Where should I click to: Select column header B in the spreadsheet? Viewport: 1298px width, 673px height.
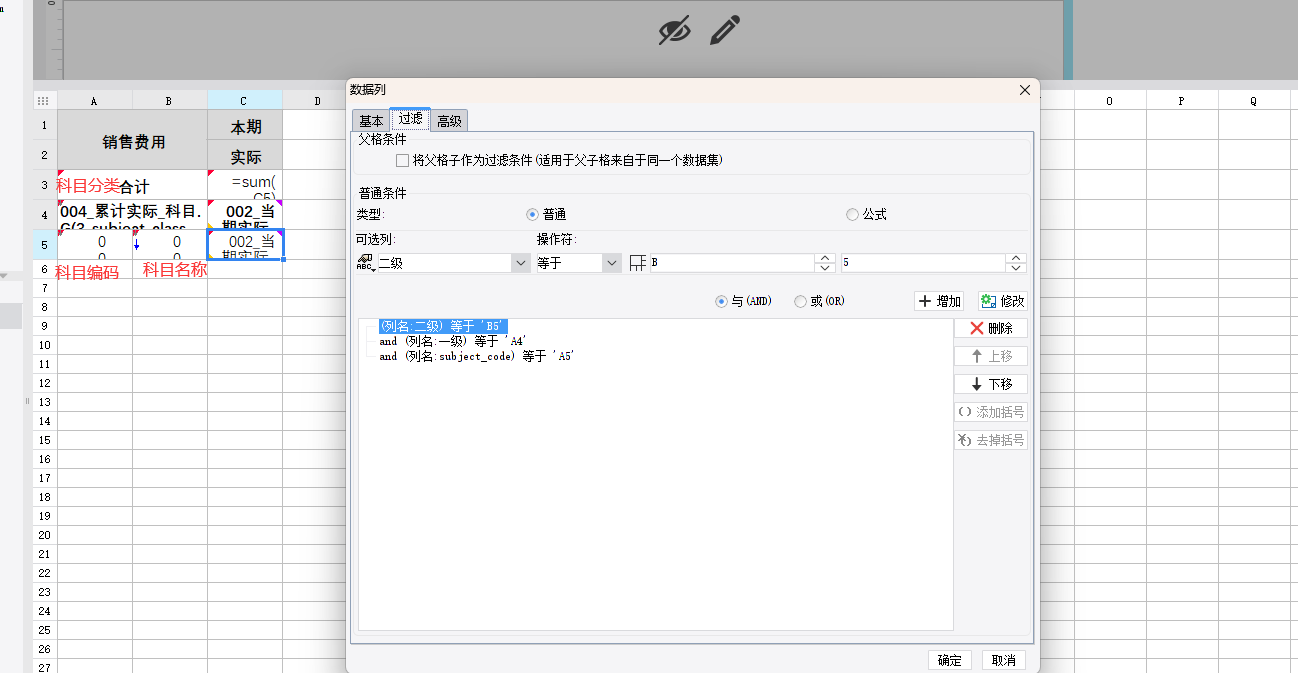click(x=169, y=101)
